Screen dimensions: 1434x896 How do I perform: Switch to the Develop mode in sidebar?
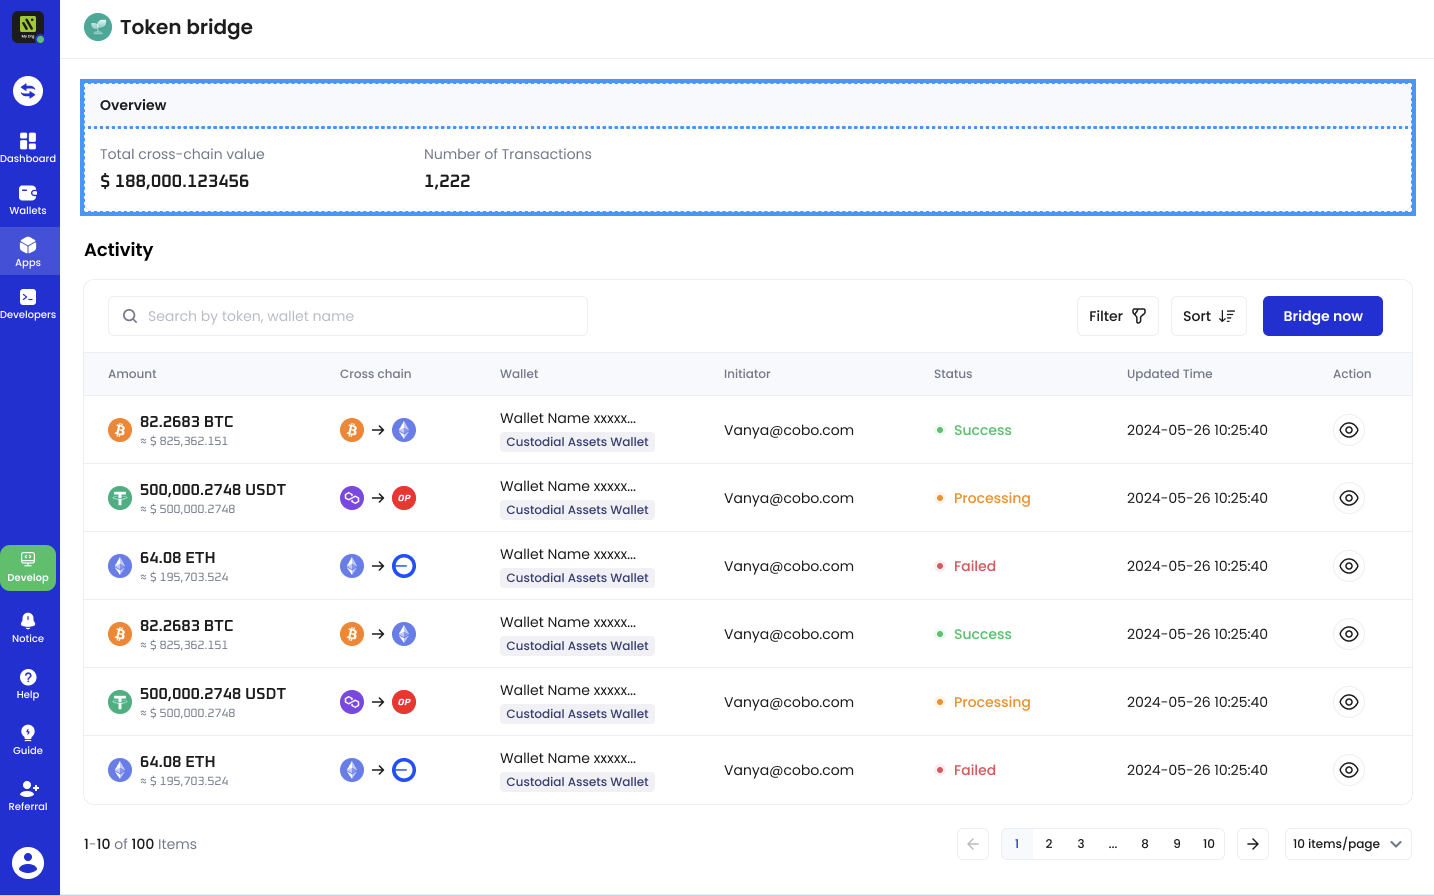tap(28, 567)
